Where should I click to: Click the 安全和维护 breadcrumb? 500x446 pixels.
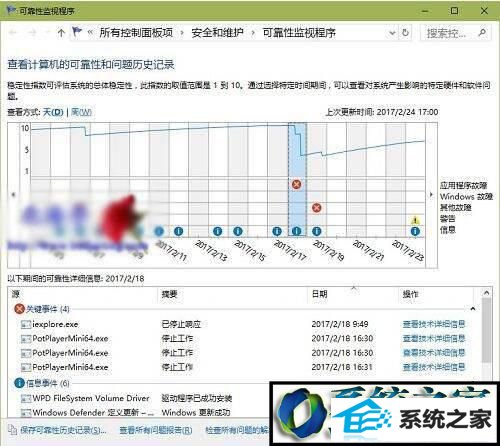[217, 33]
